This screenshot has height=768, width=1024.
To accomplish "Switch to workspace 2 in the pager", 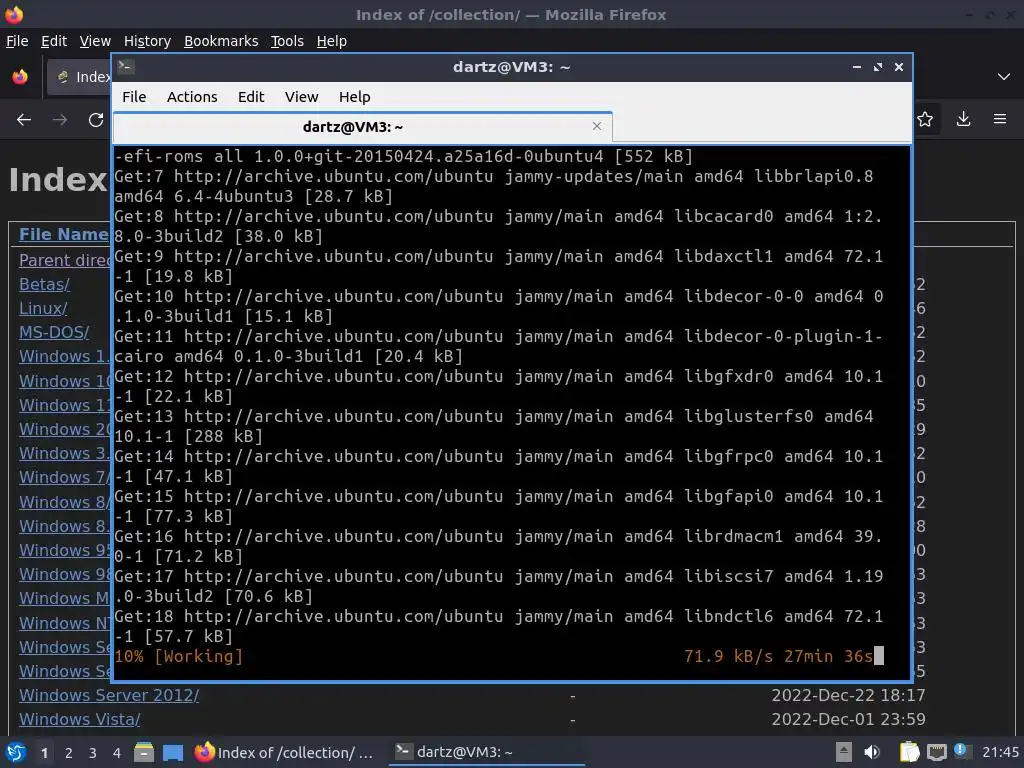I will coord(69,753).
